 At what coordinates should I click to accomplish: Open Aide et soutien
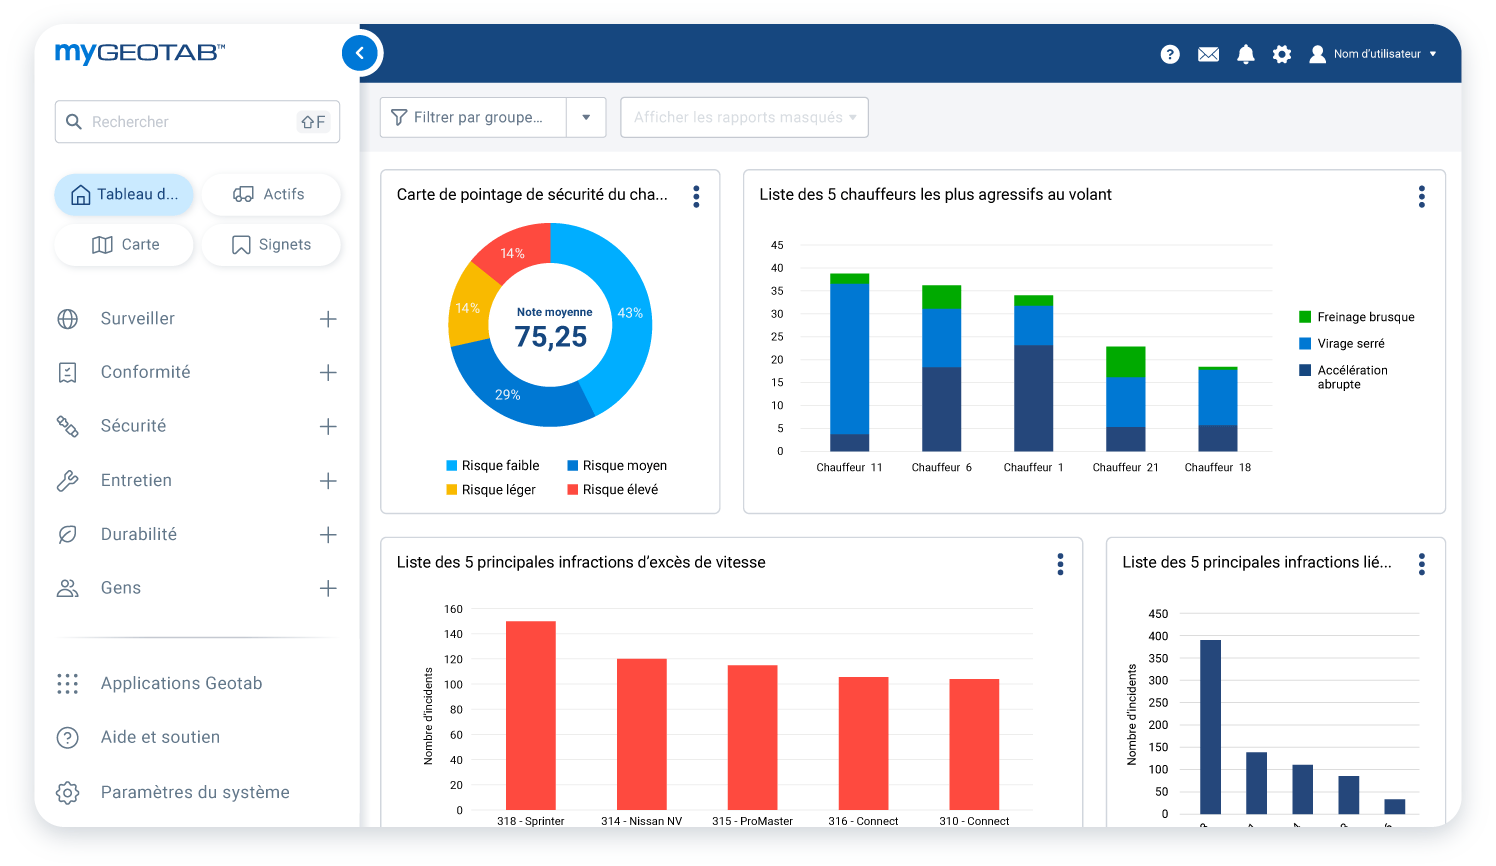pos(160,737)
